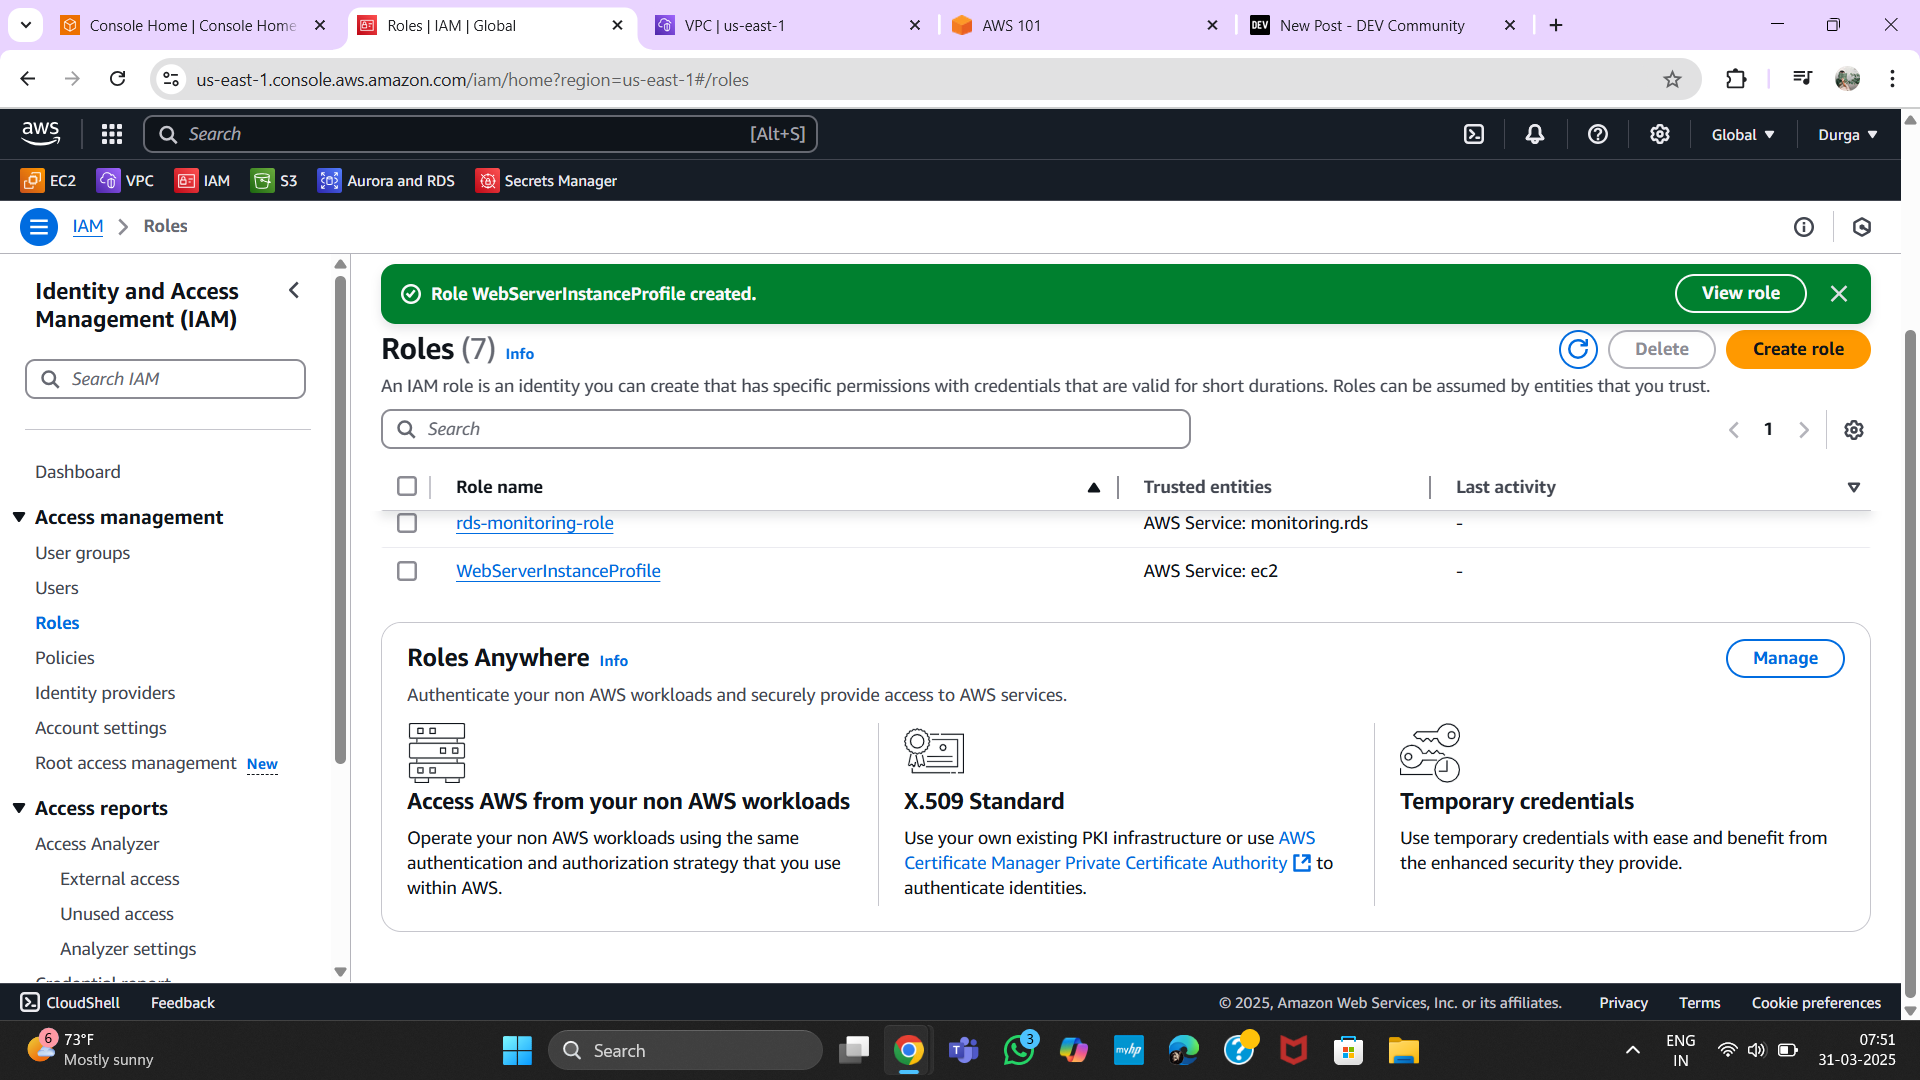Click the roles Search filter field
This screenshot has height=1080, width=1920.
pyautogui.click(x=786, y=429)
